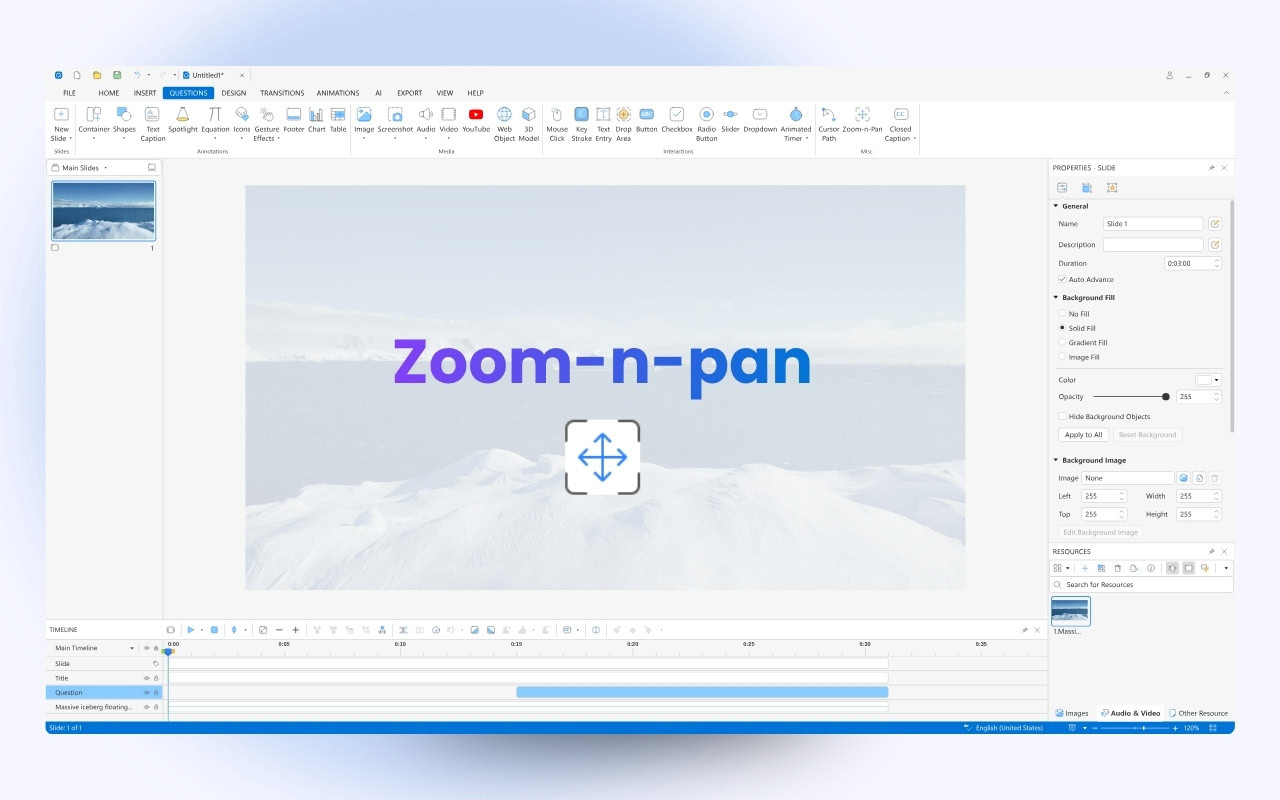Add a Drop Area

pyautogui.click(x=623, y=124)
